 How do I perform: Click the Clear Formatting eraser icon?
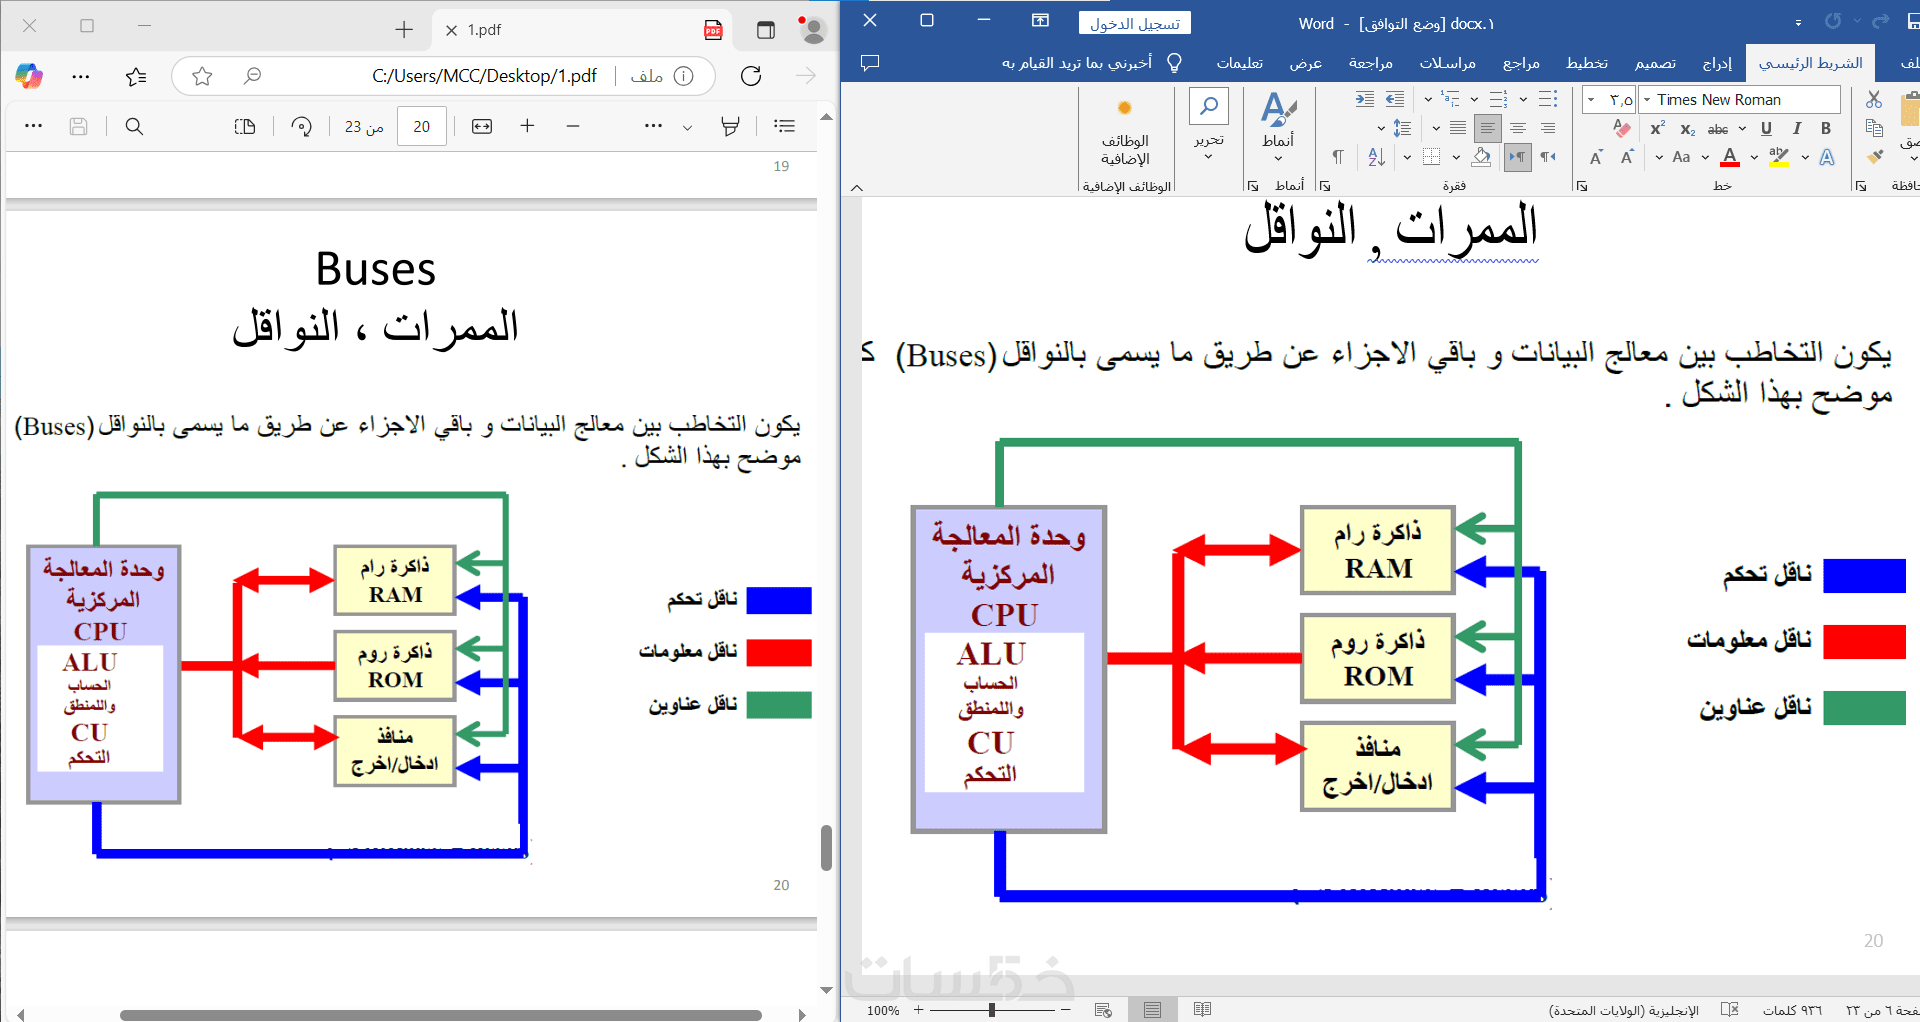coord(1622,128)
